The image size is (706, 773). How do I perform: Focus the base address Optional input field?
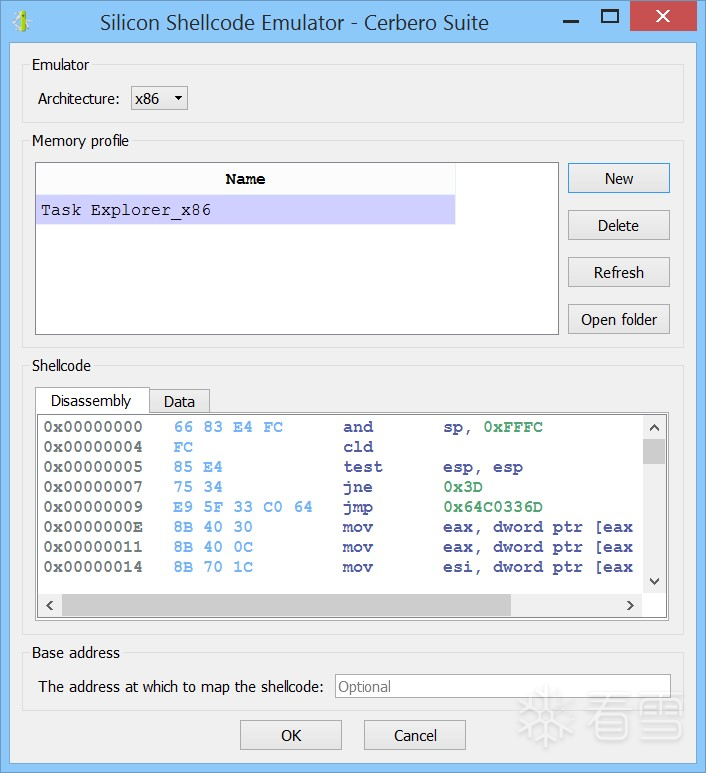pos(503,686)
